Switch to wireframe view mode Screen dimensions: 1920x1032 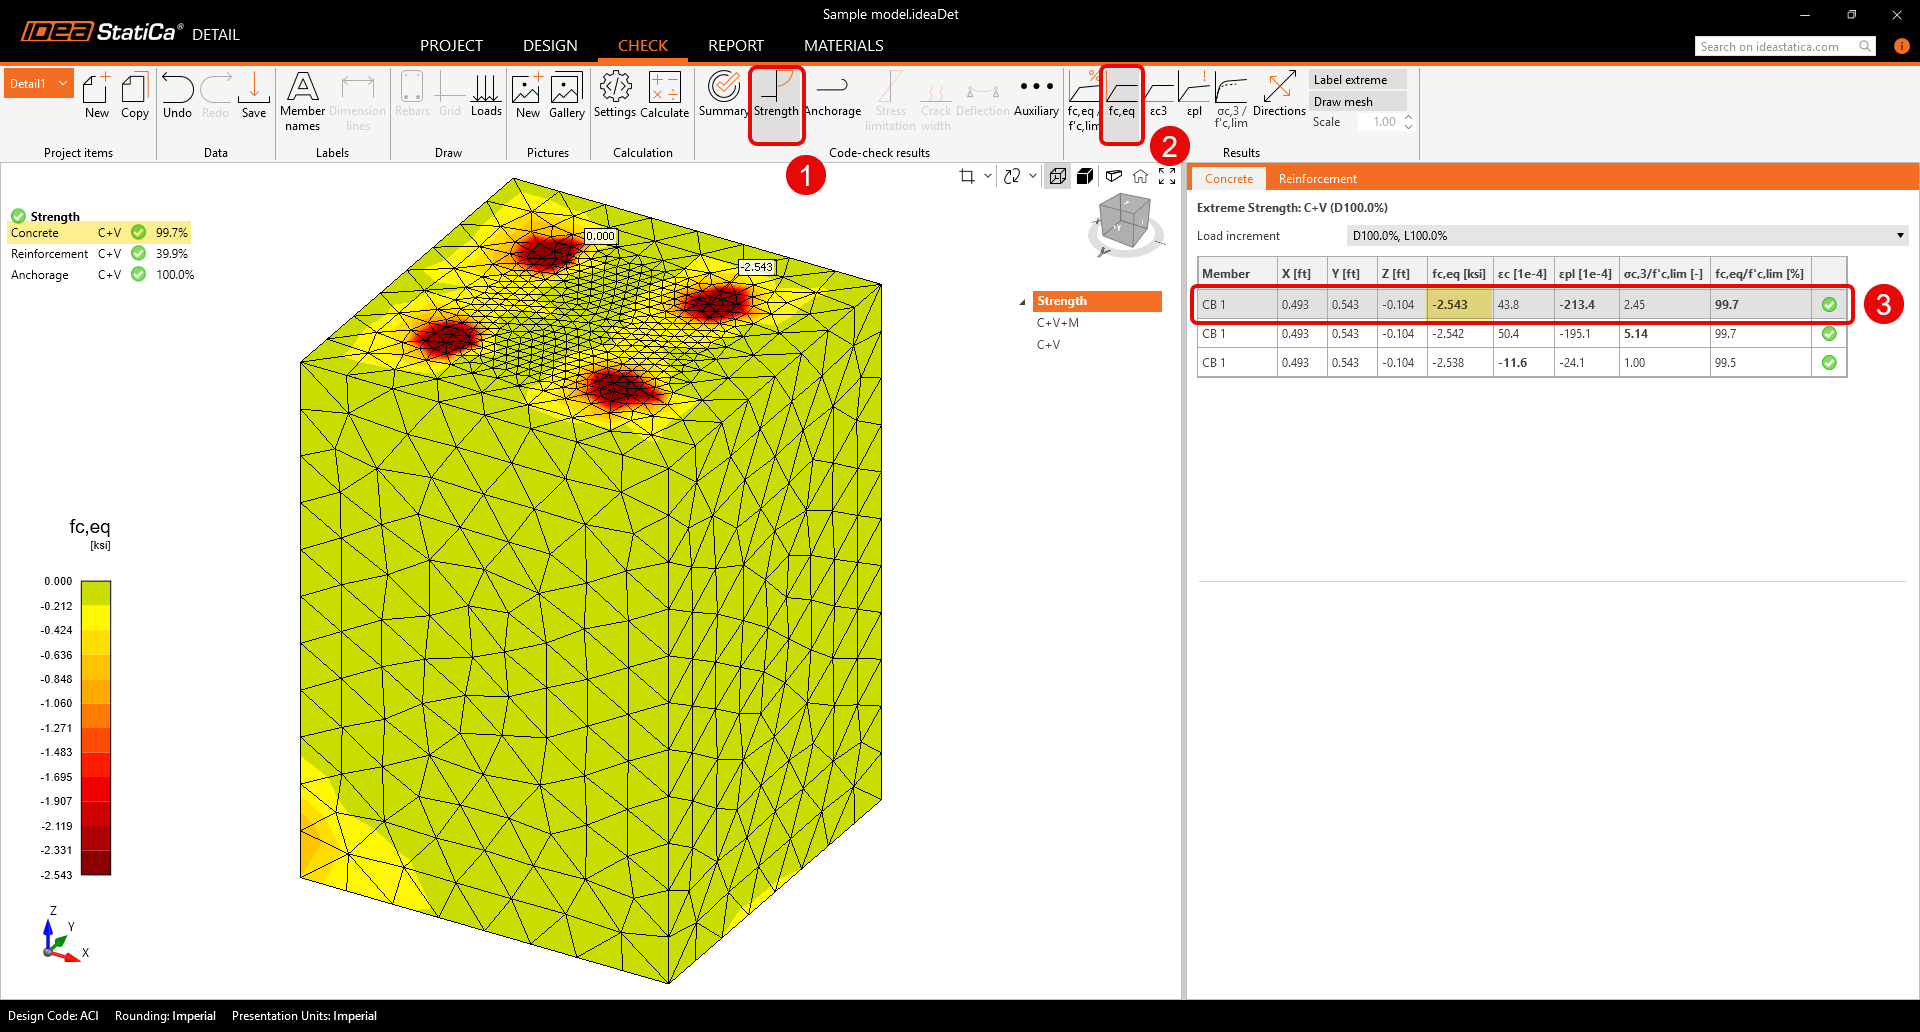tap(1057, 176)
